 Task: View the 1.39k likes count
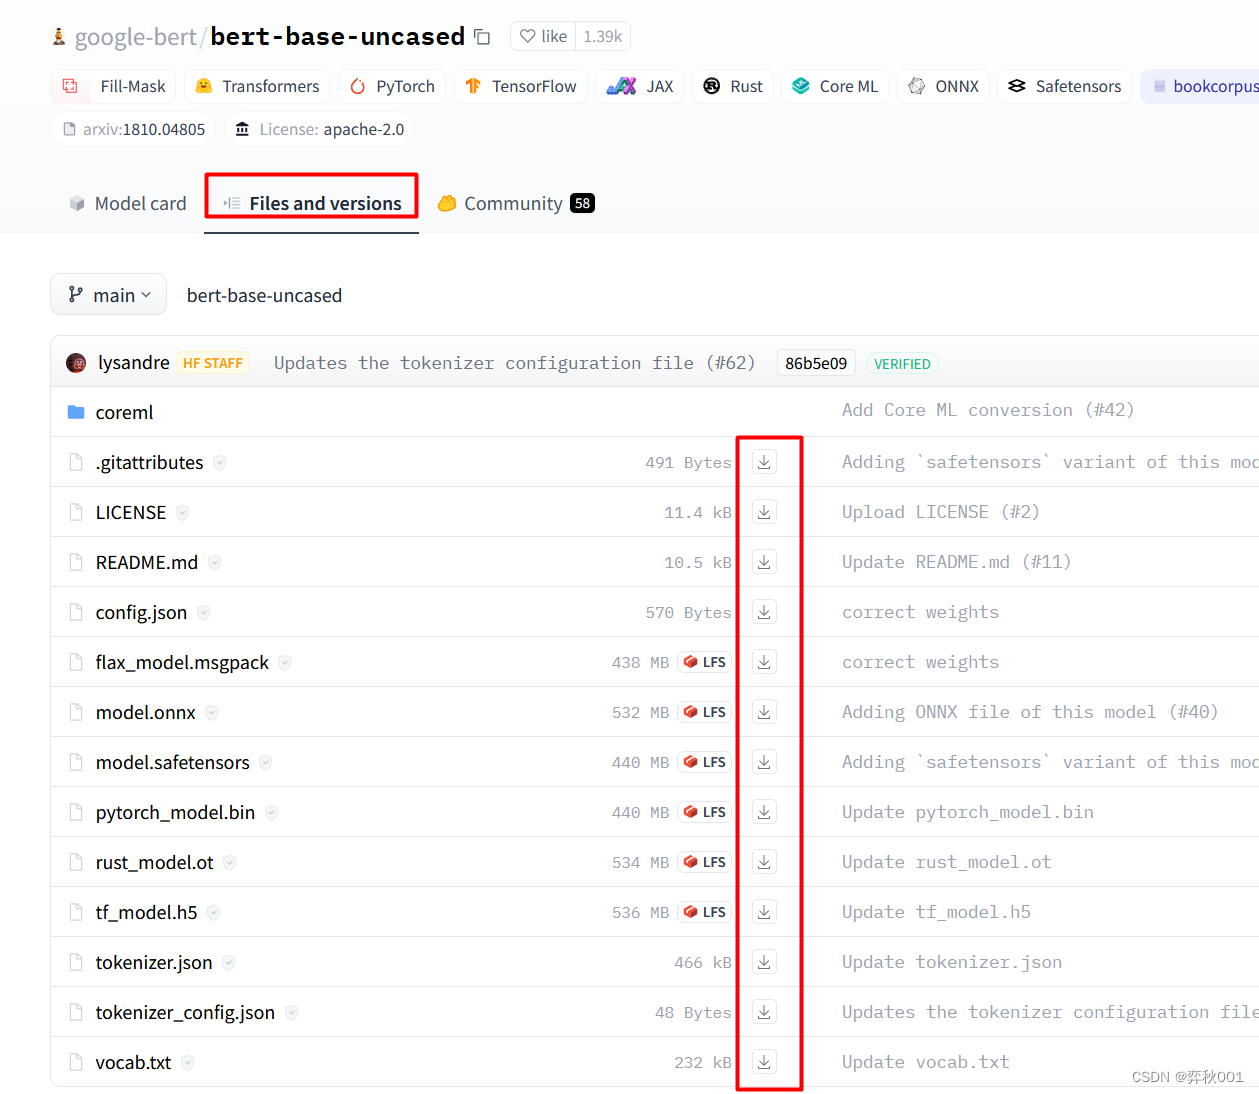[603, 37]
